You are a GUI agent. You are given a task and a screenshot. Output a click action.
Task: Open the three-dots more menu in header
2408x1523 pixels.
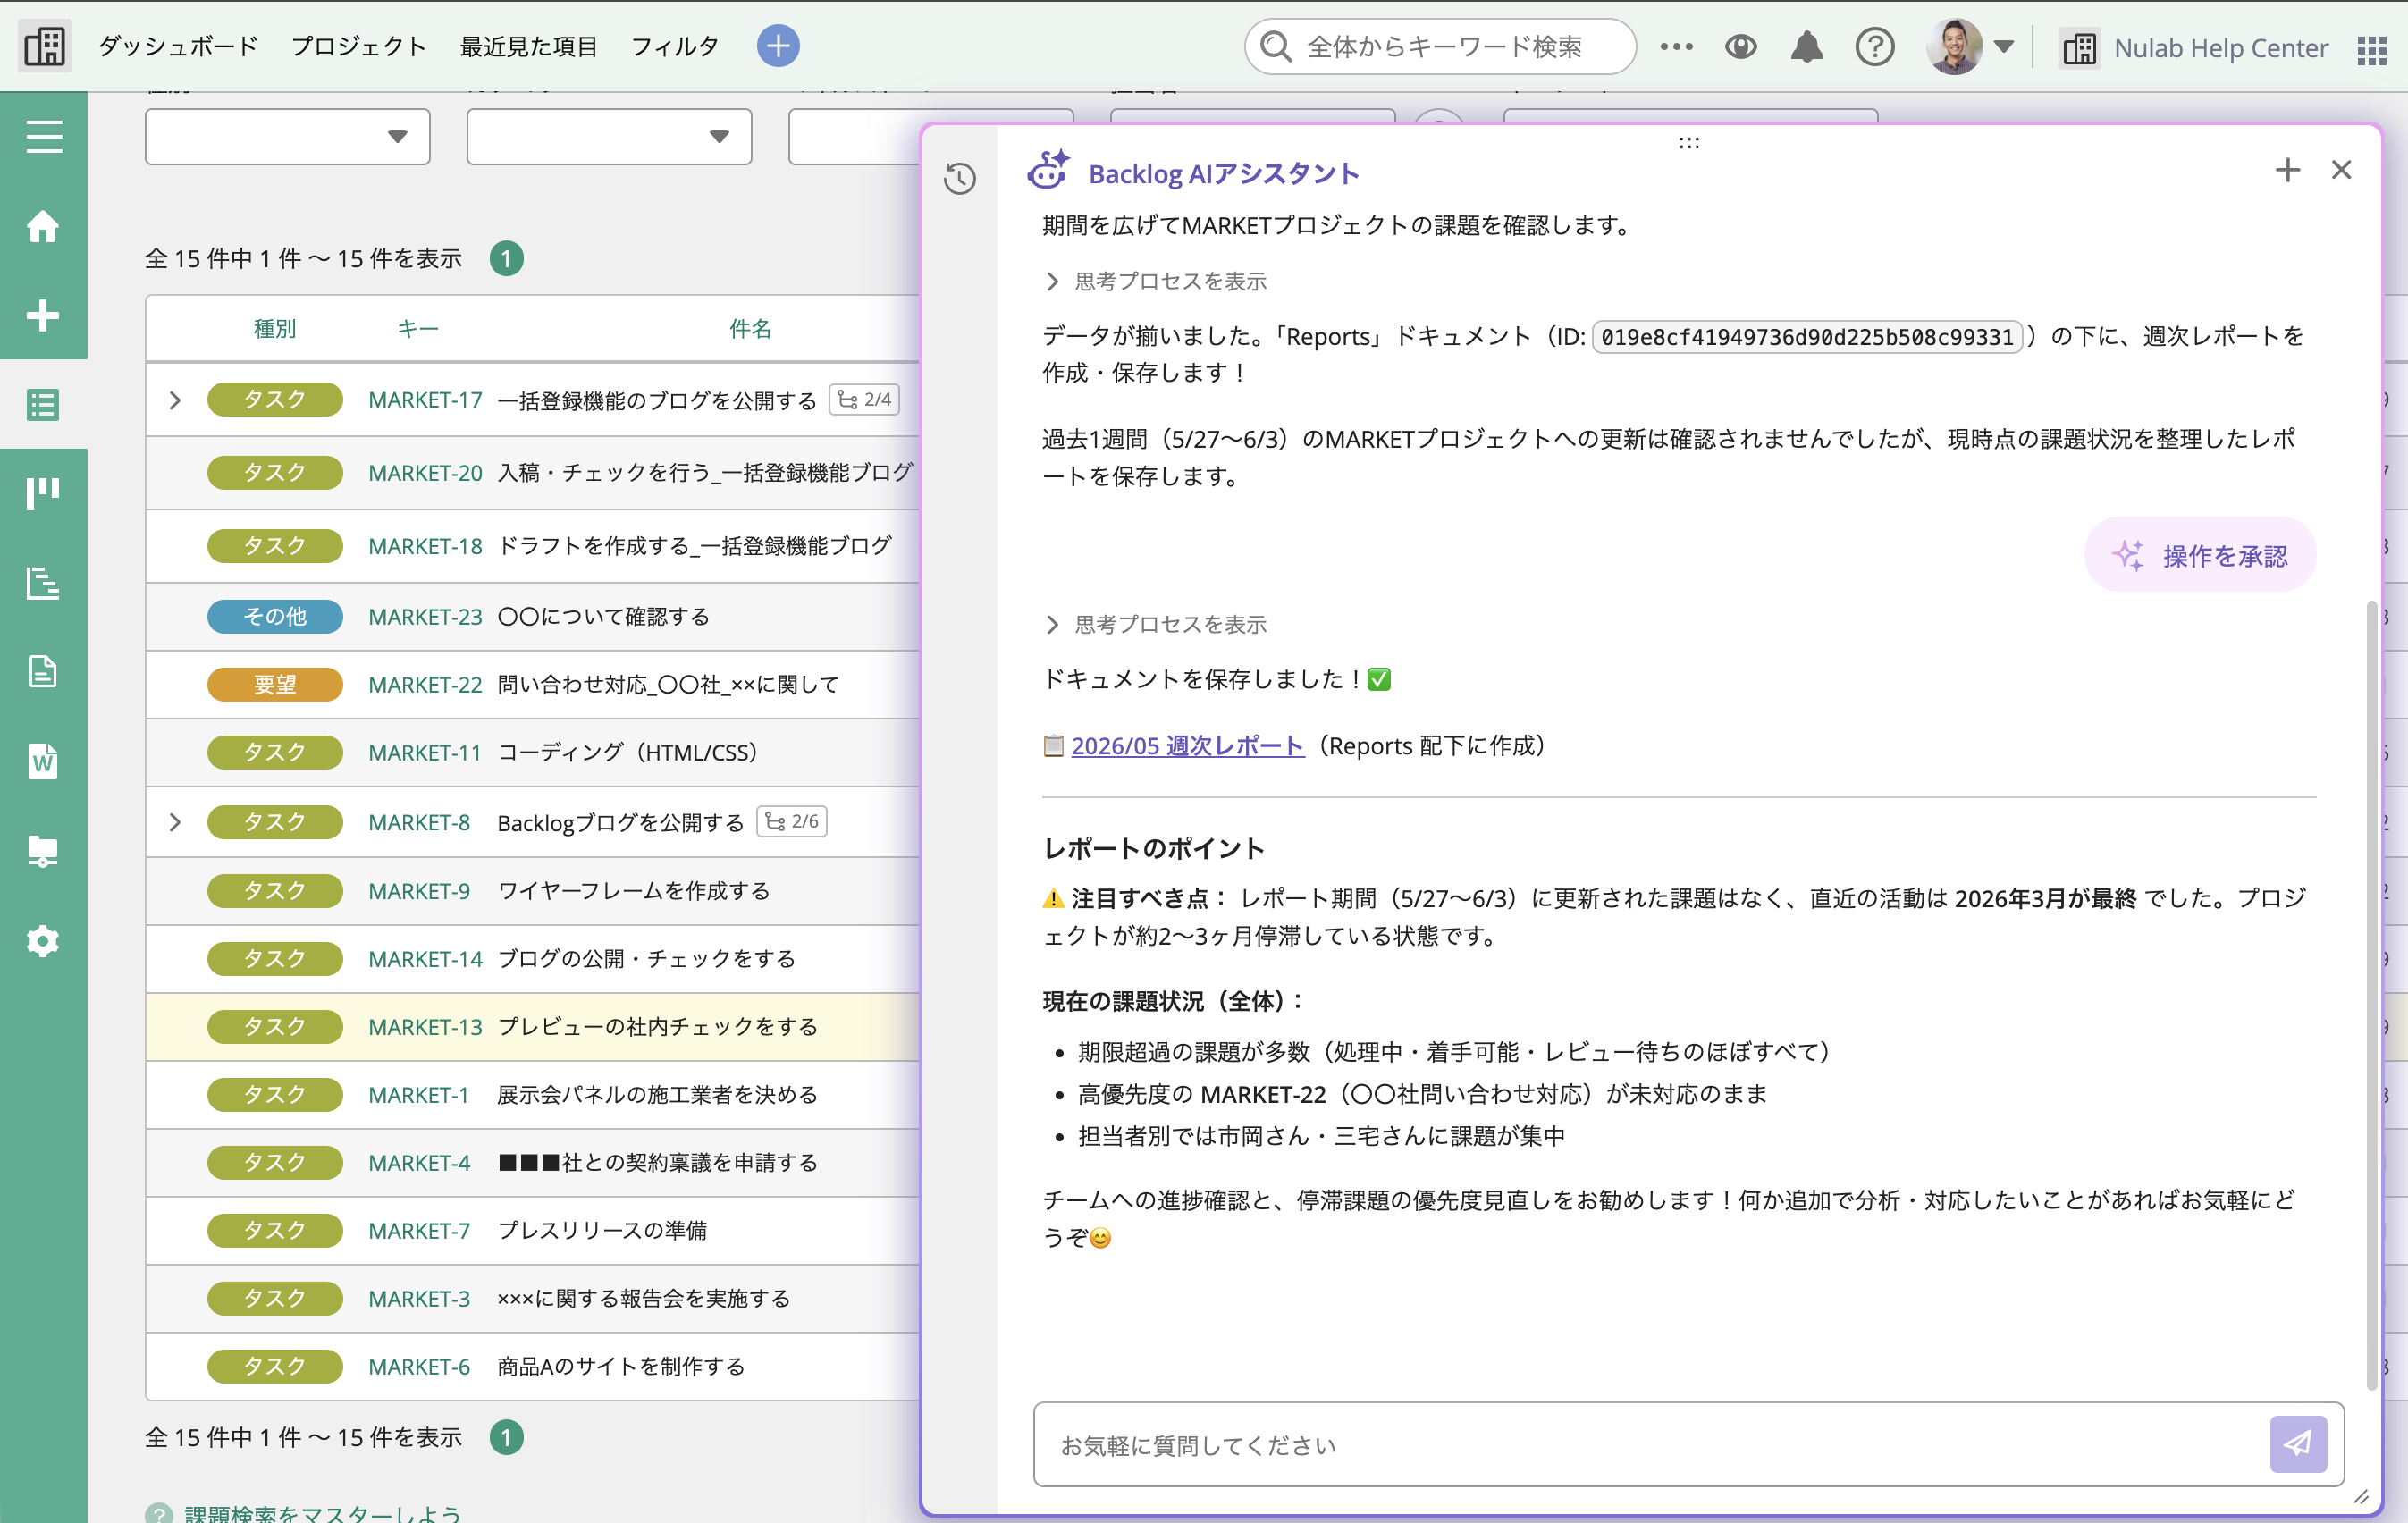pos(1676,46)
